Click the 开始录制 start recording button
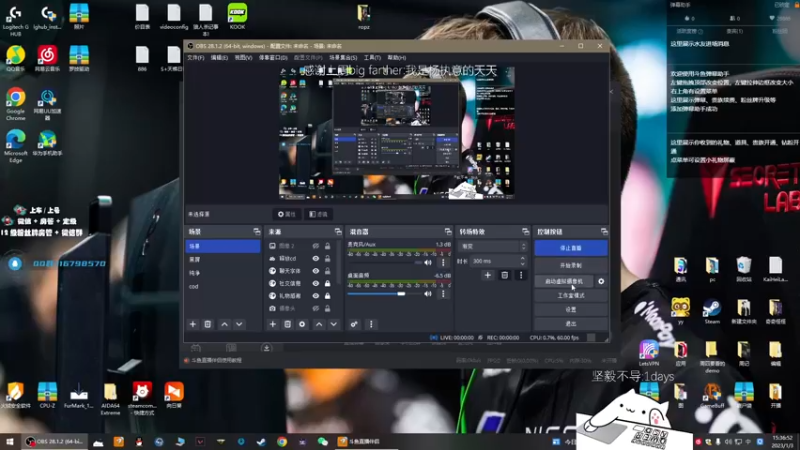Viewport: 800px width, 450px height. (571, 265)
